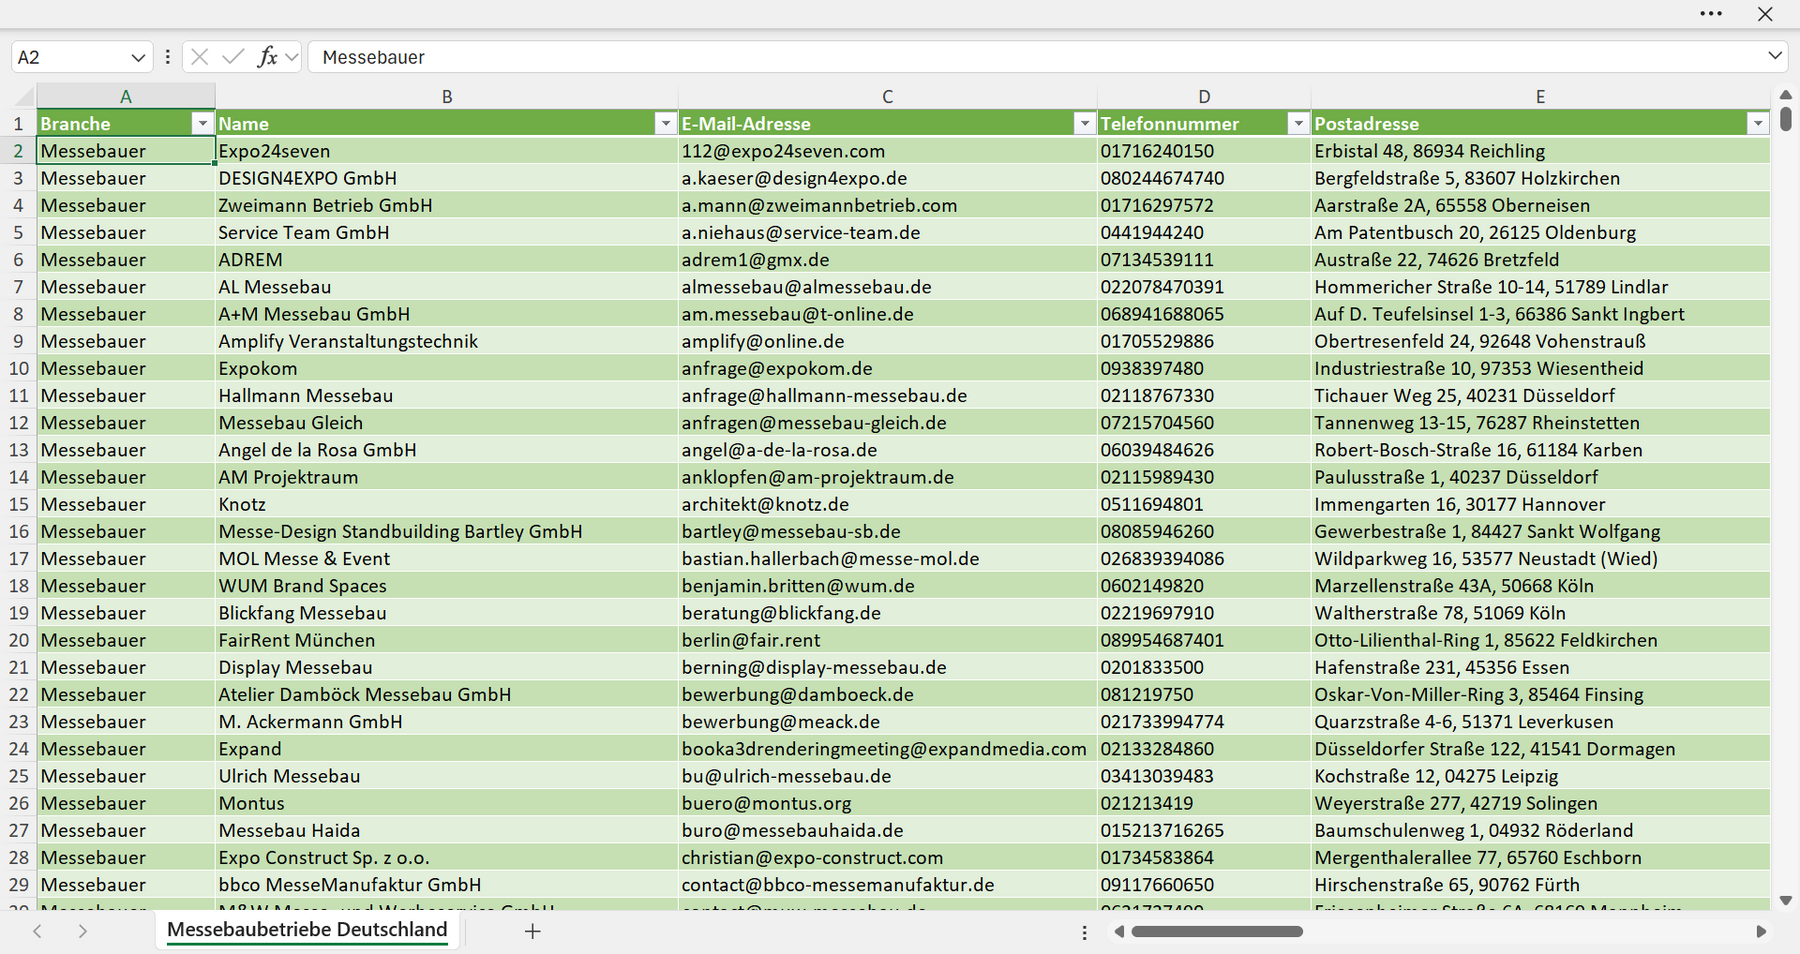This screenshot has width=1800, height=954.
Task: Cancel the formula bar entry
Action: (200, 57)
